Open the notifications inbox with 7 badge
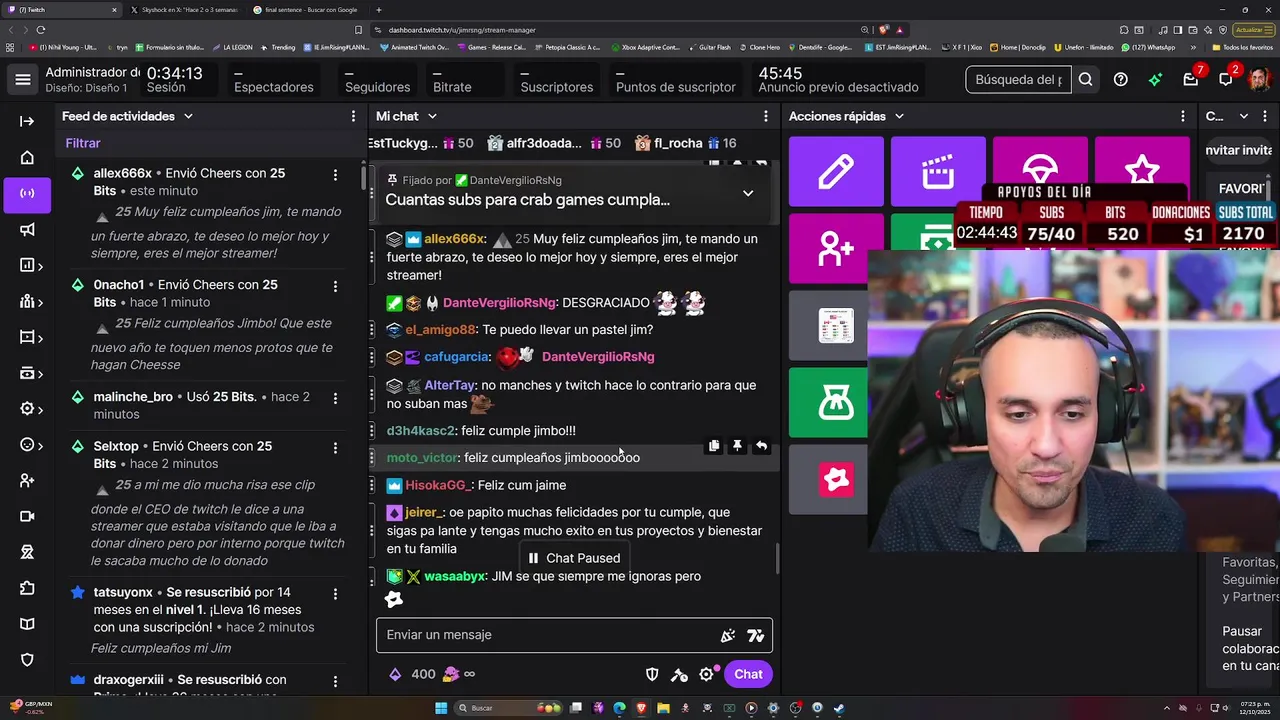Screen dimensions: 1280x720 coord(1191,79)
